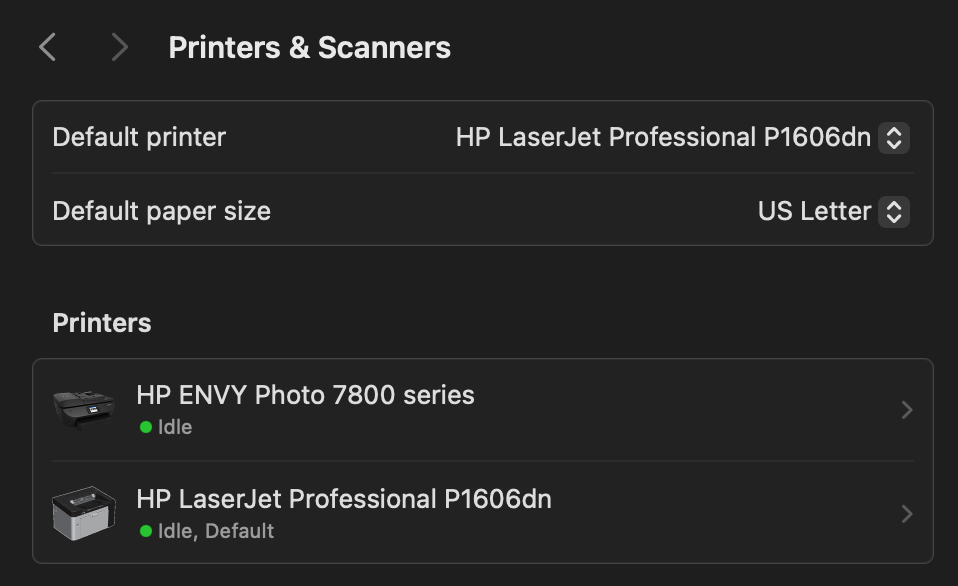Open the Default paper size popup stepper

(894, 211)
